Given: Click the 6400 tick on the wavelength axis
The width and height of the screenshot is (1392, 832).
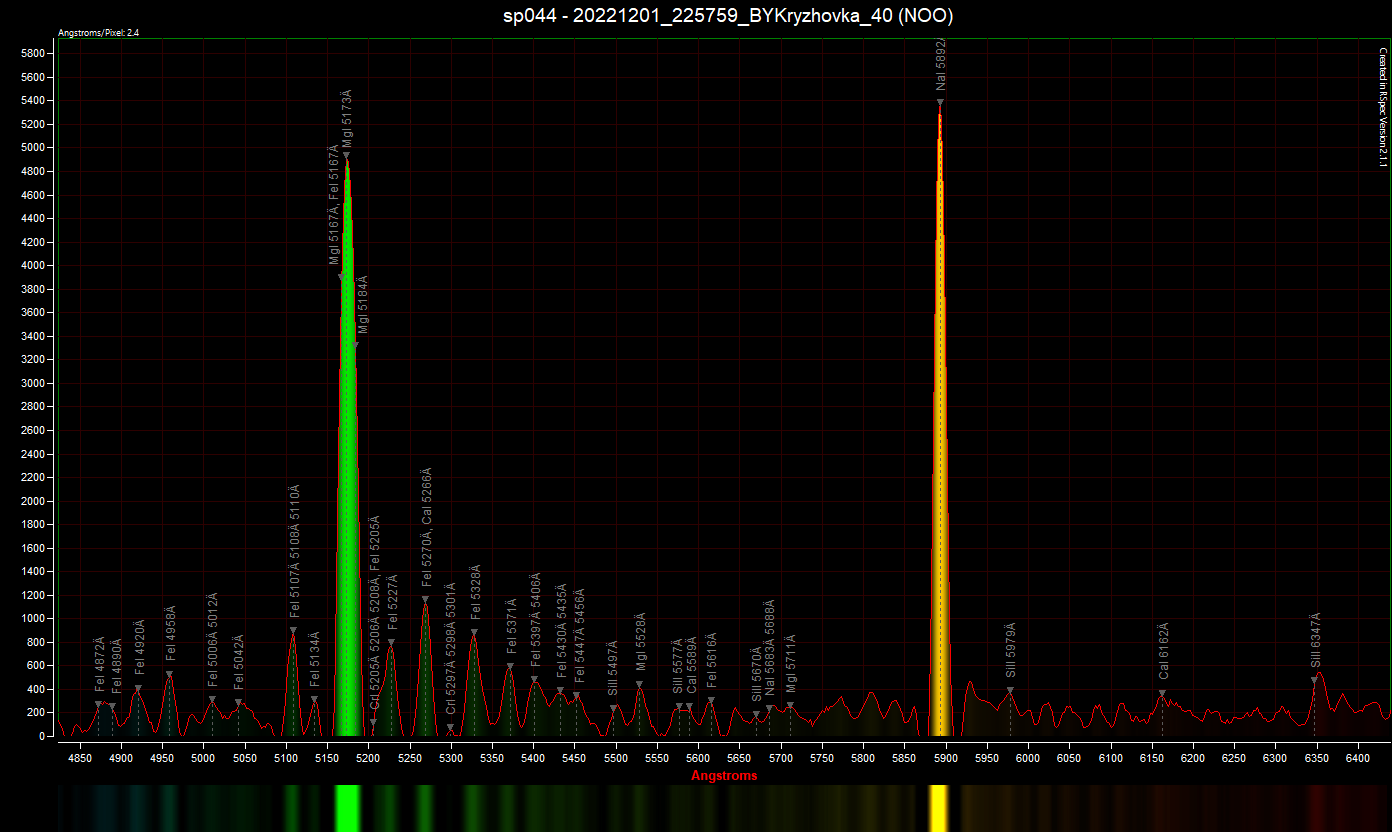Looking at the screenshot, I should (x=1358, y=760).
